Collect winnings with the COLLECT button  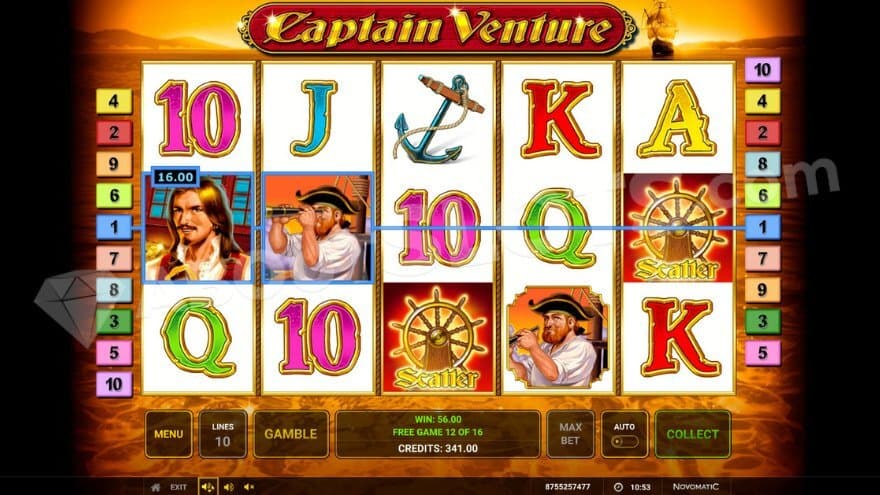(x=693, y=434)
